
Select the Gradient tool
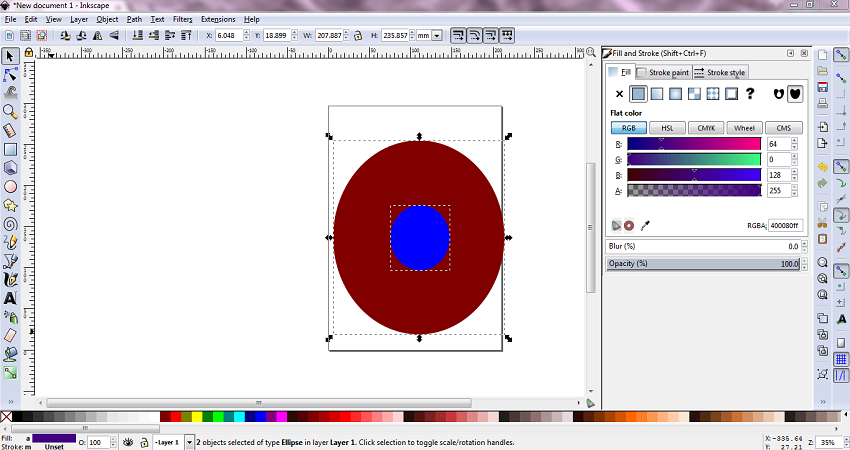[x=10, y=373]
